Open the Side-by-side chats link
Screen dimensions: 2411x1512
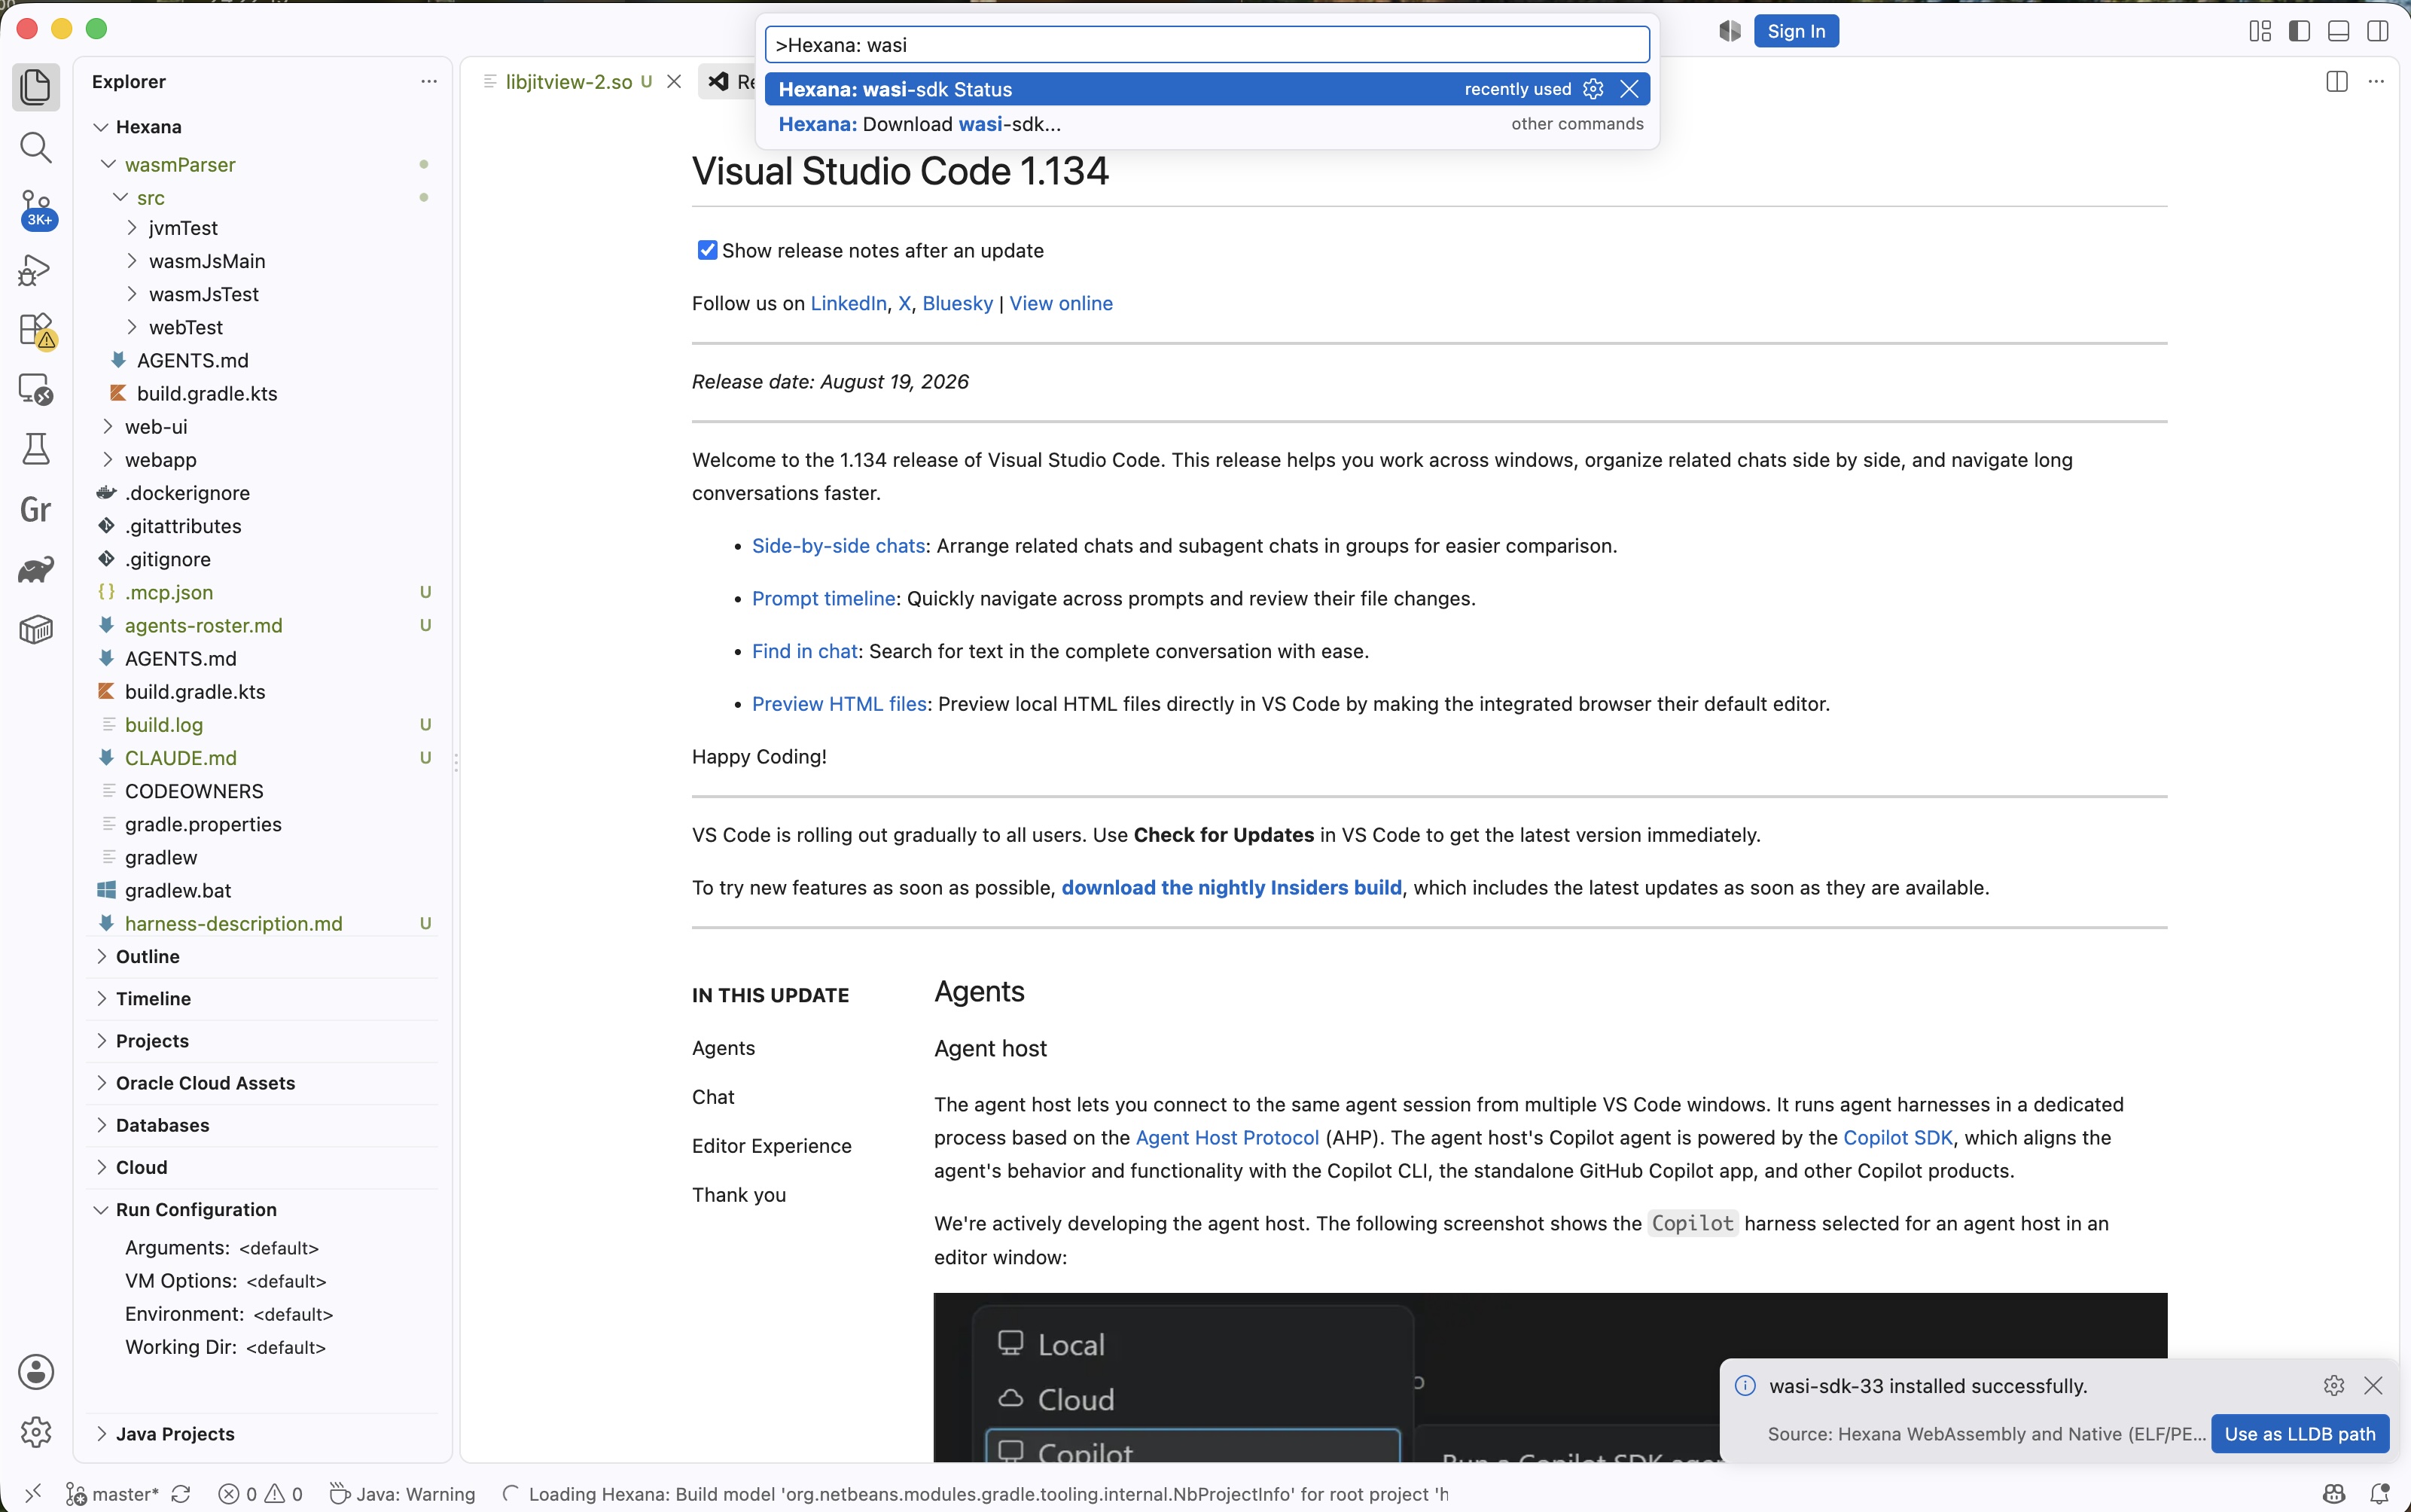838,545
